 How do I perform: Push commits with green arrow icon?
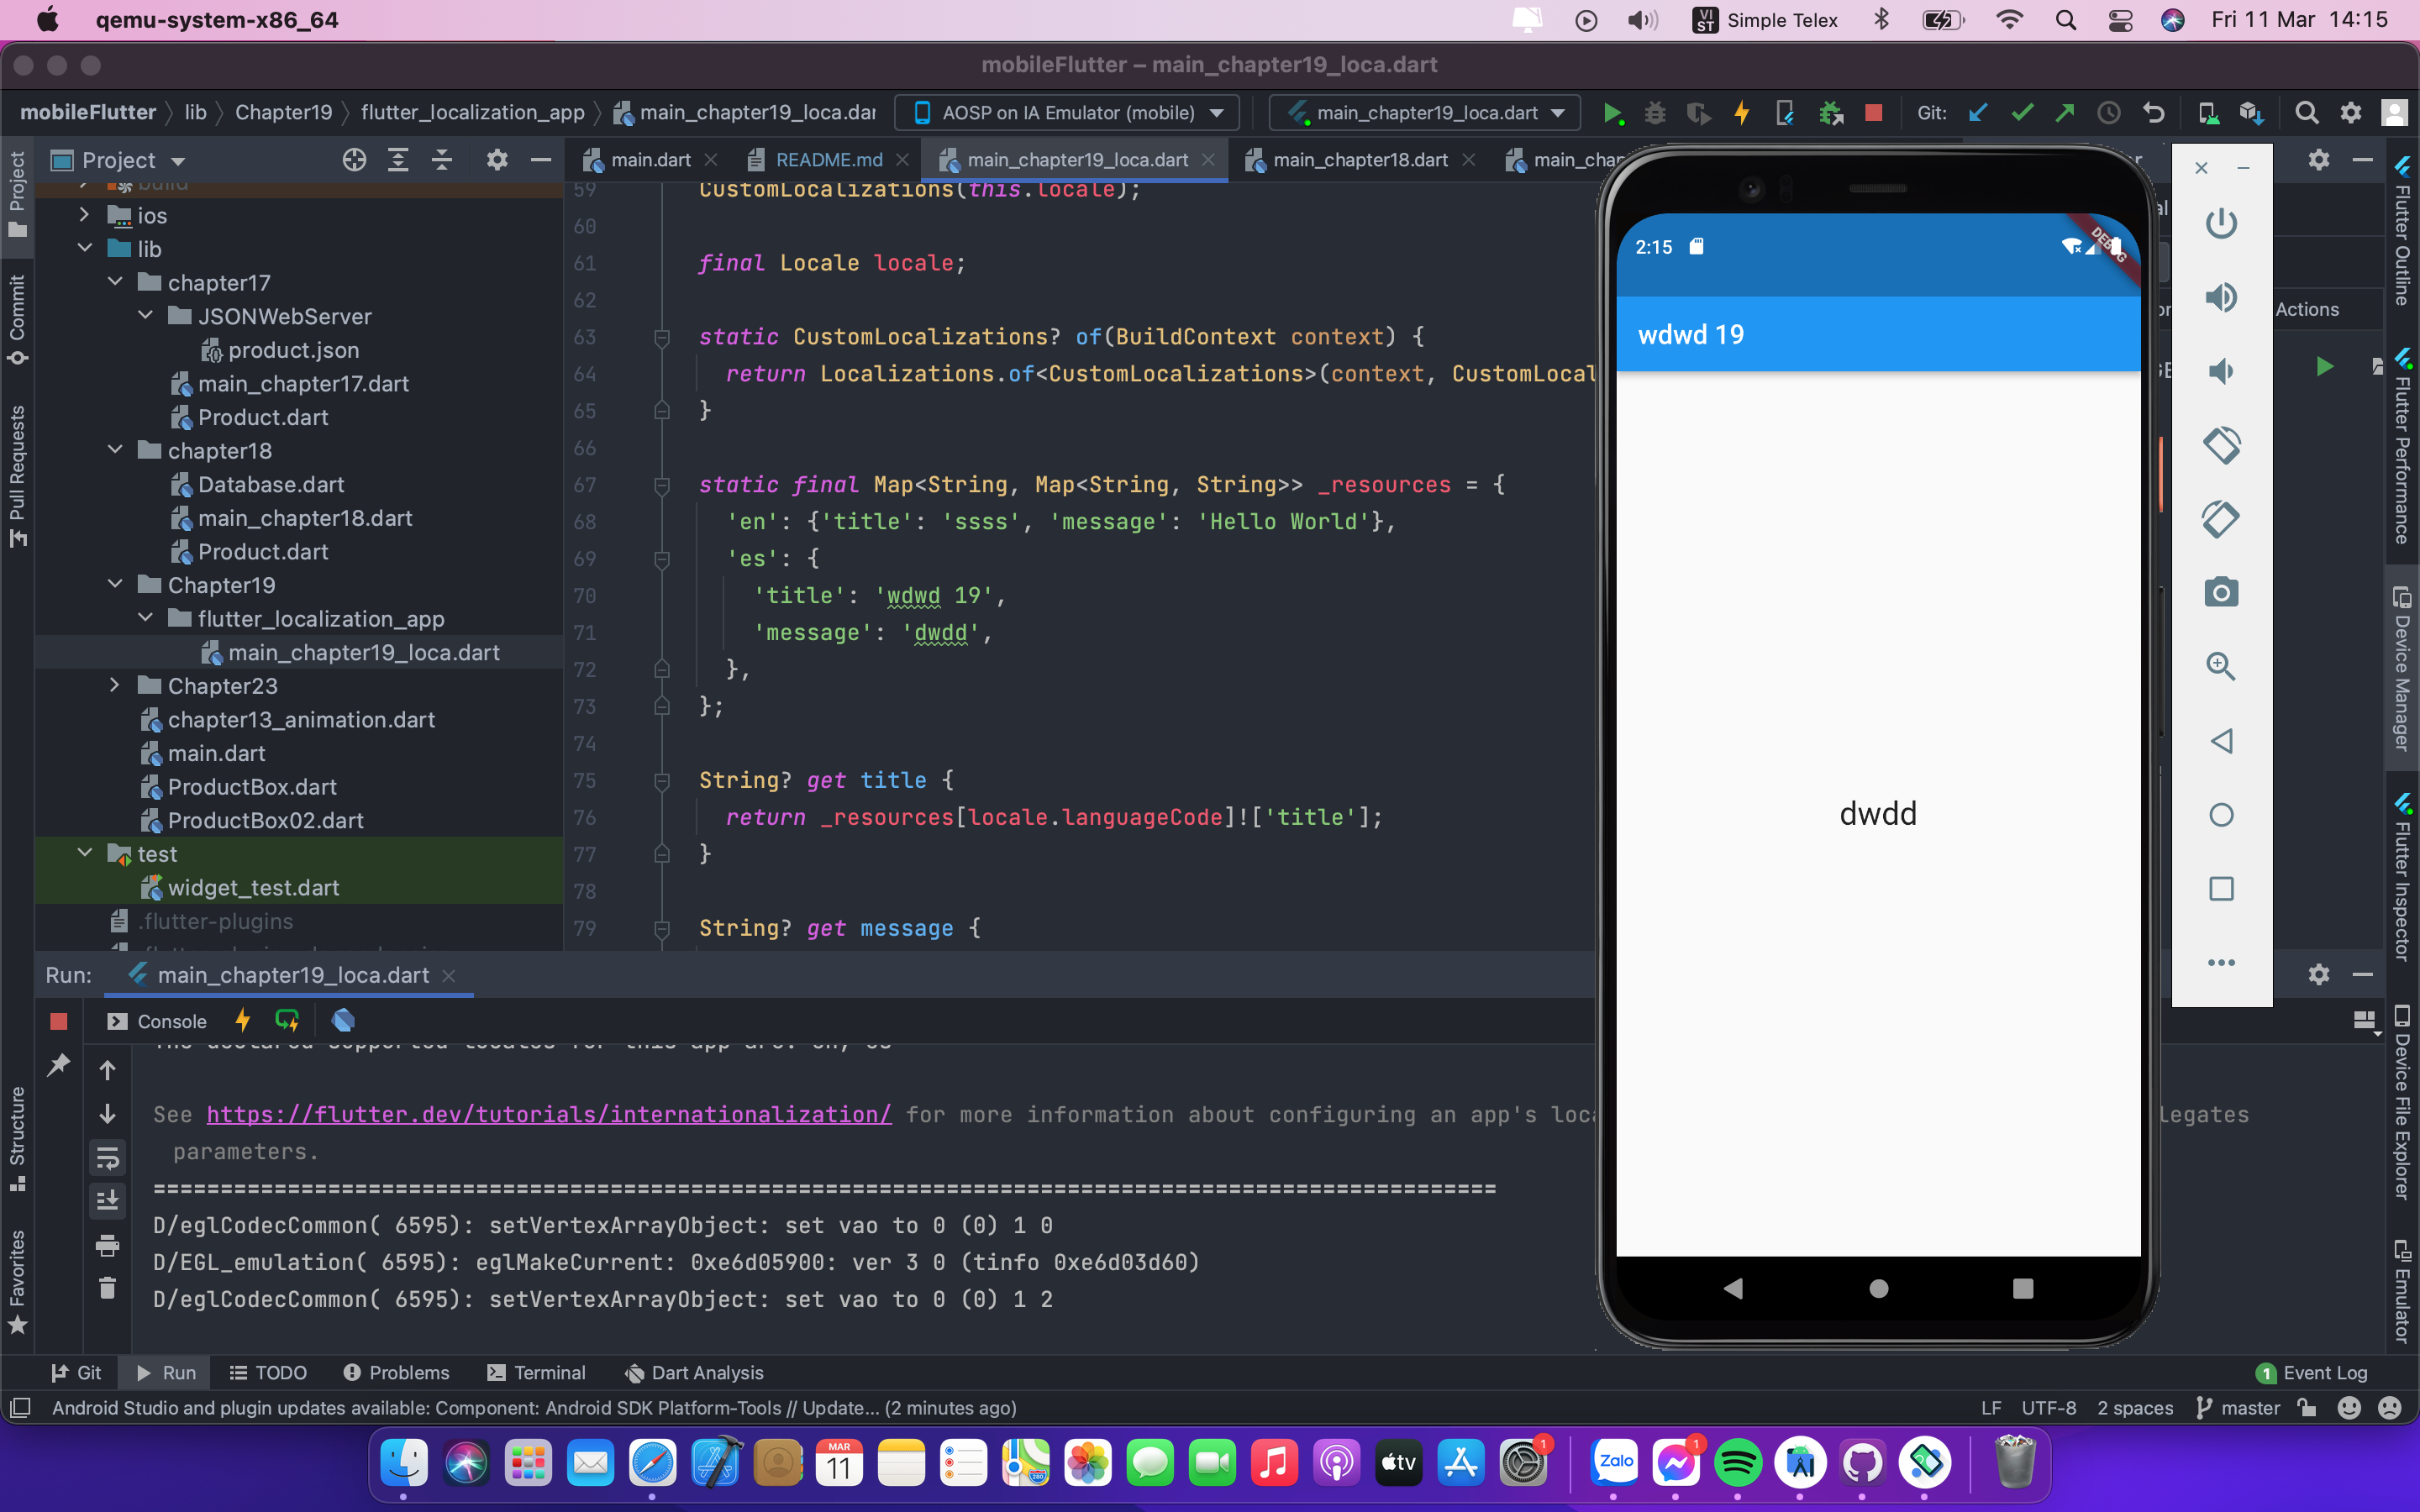tap(2065, 113)
